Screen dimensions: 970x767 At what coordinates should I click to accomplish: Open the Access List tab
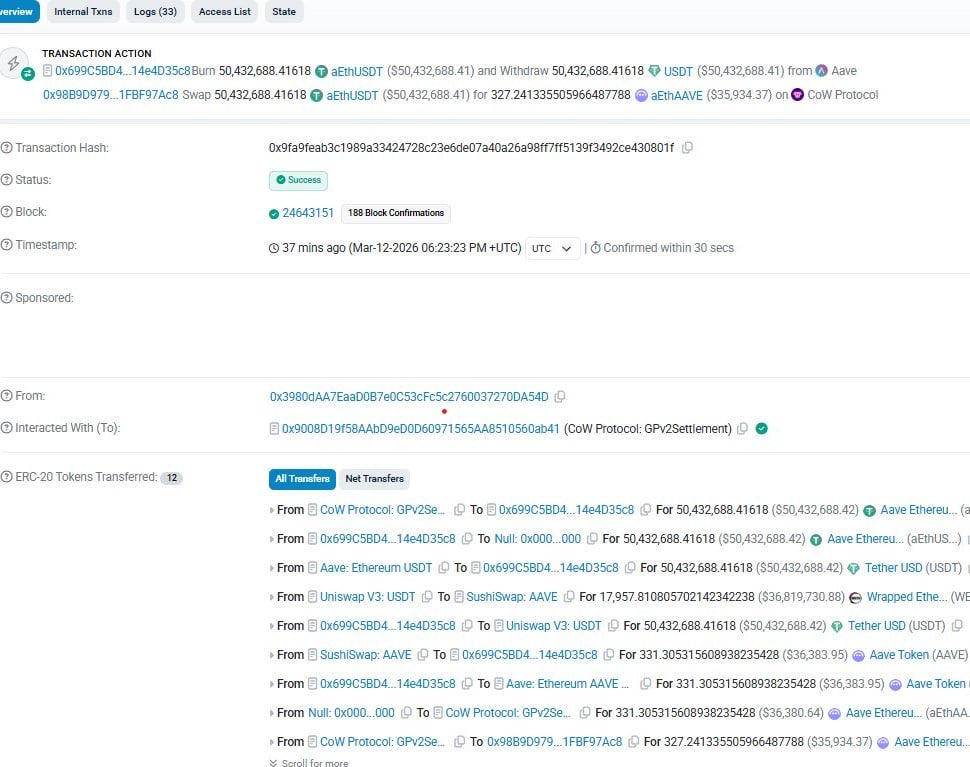(225, 11)
